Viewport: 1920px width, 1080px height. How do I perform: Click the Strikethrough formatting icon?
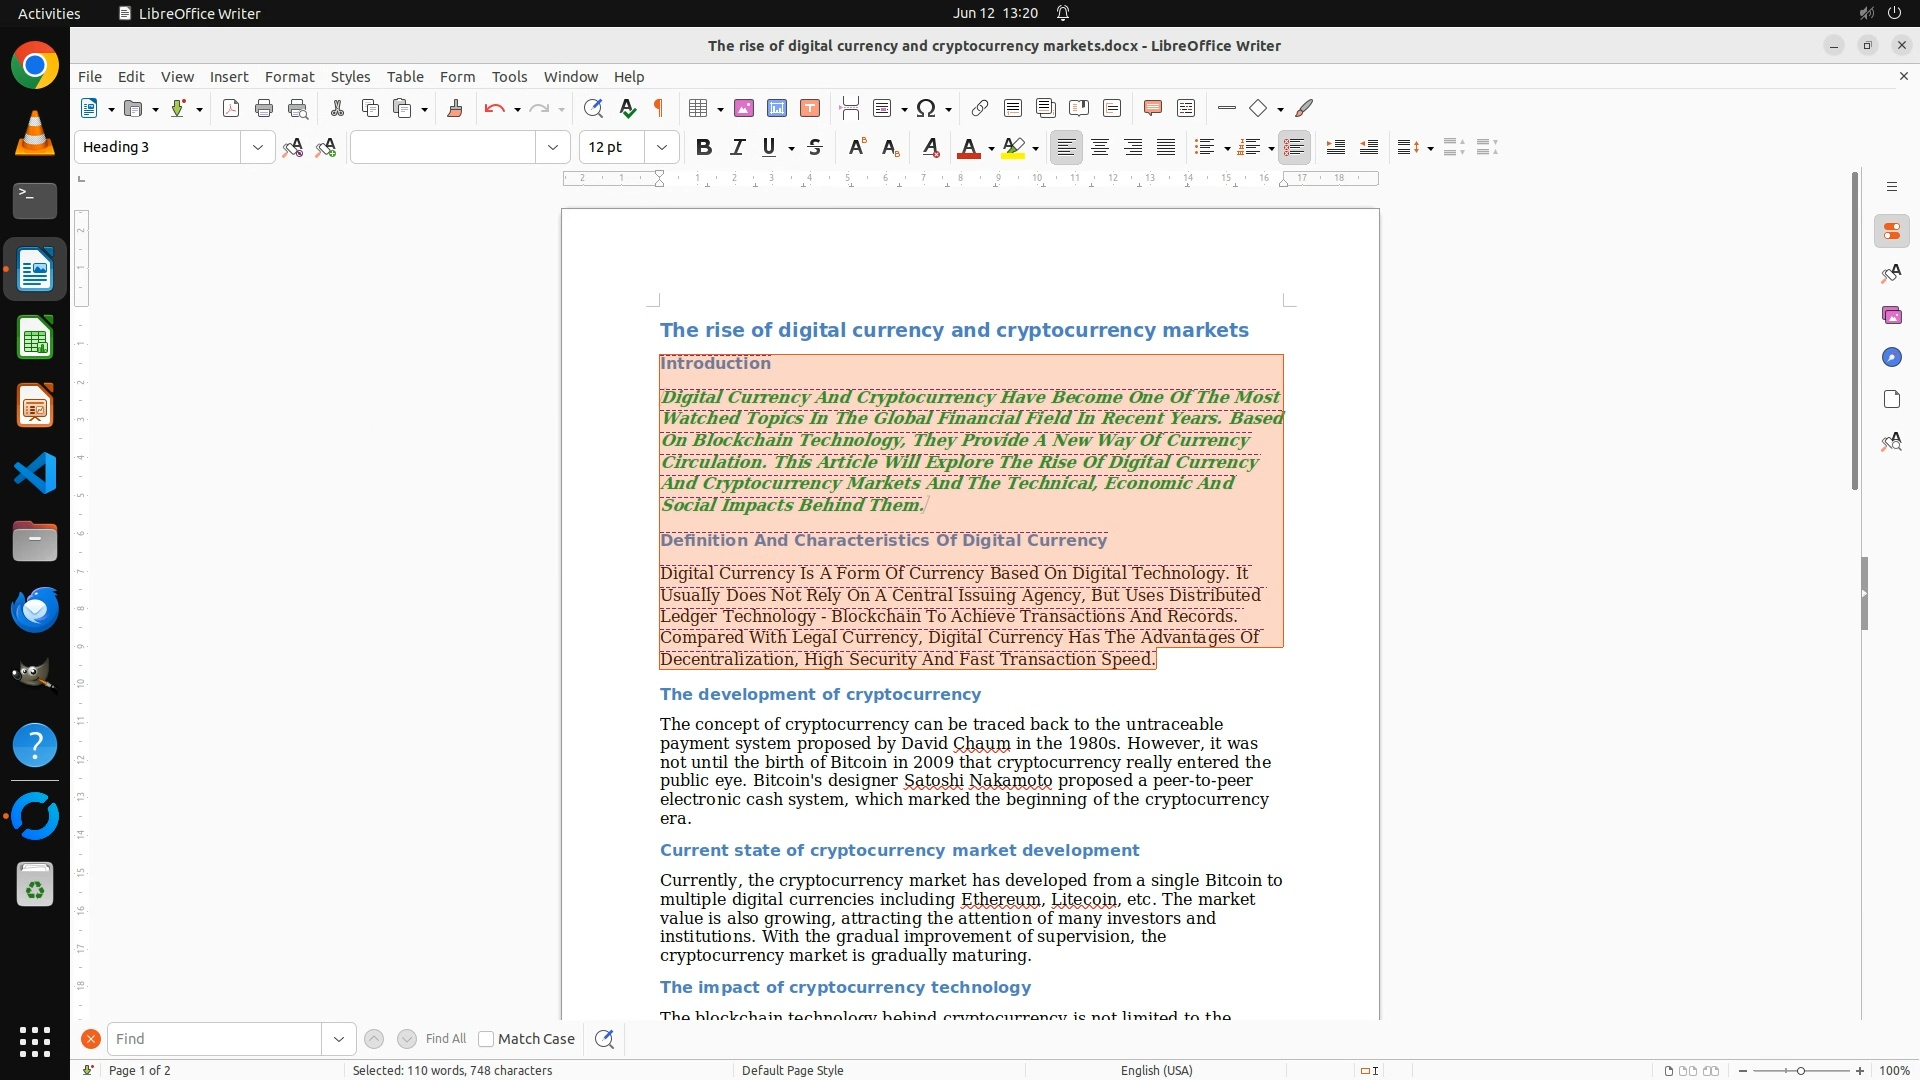815,147
